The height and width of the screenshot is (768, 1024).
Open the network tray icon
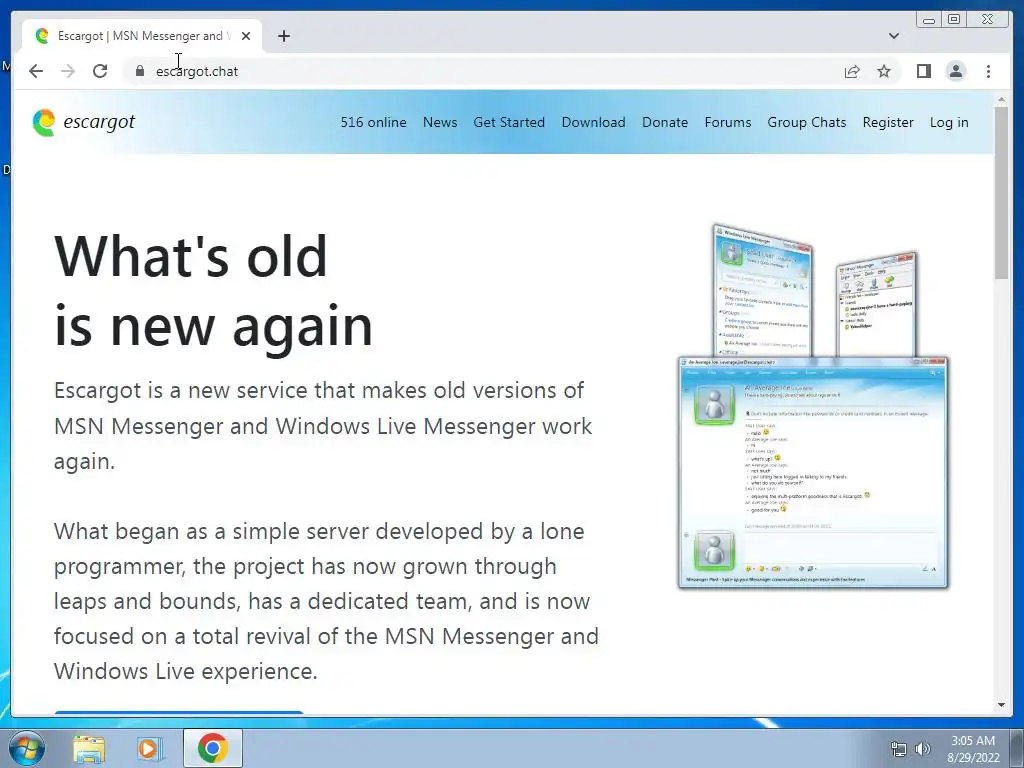(899, 749)
